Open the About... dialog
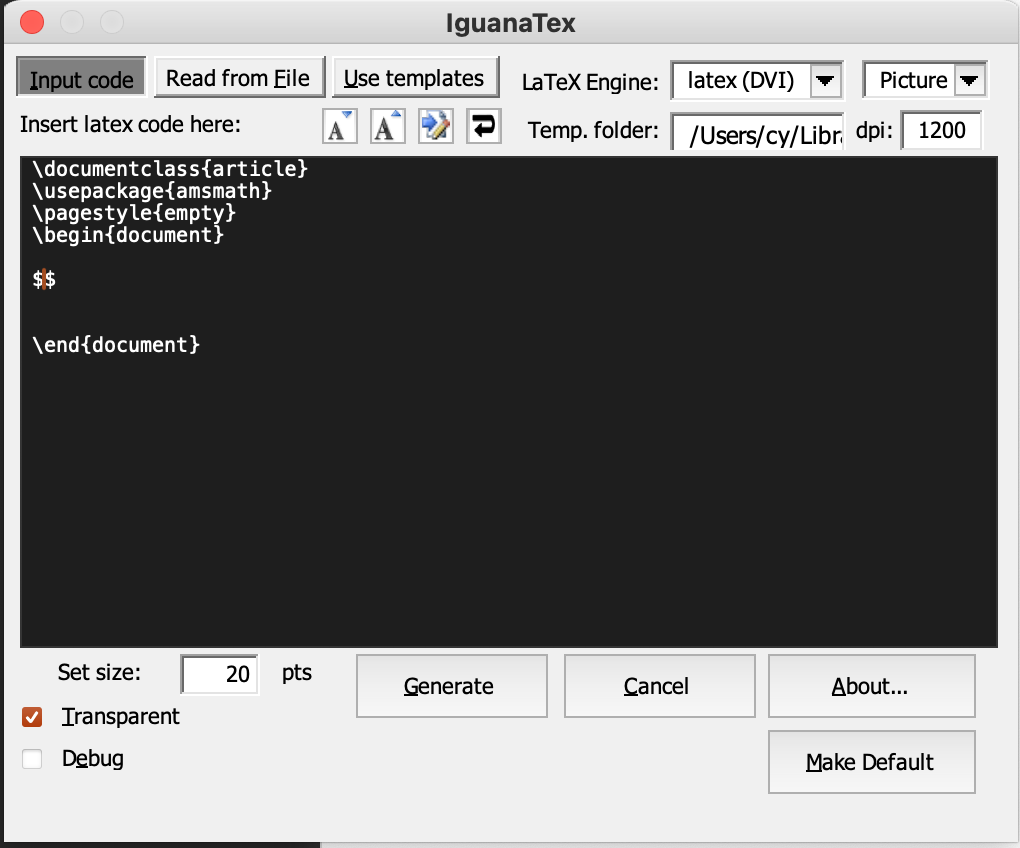1020x848 pixels. [x=870, y=686]
